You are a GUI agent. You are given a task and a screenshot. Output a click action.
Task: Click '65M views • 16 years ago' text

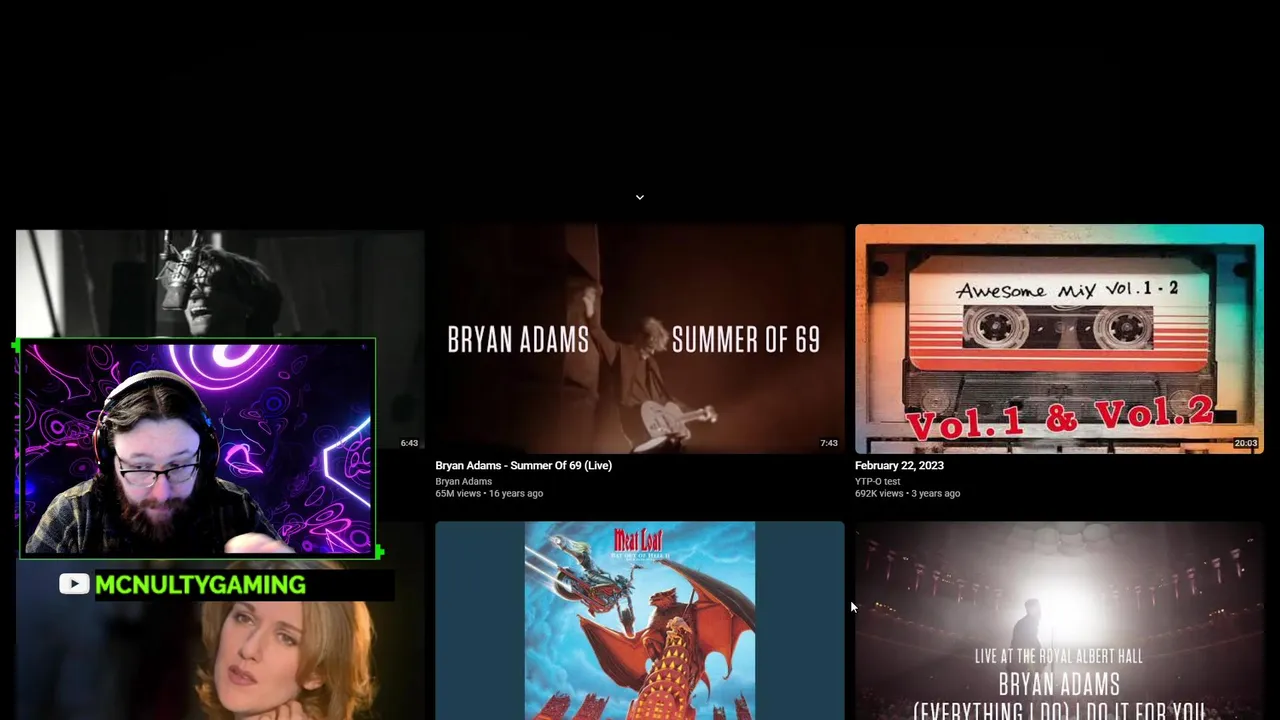489,493
